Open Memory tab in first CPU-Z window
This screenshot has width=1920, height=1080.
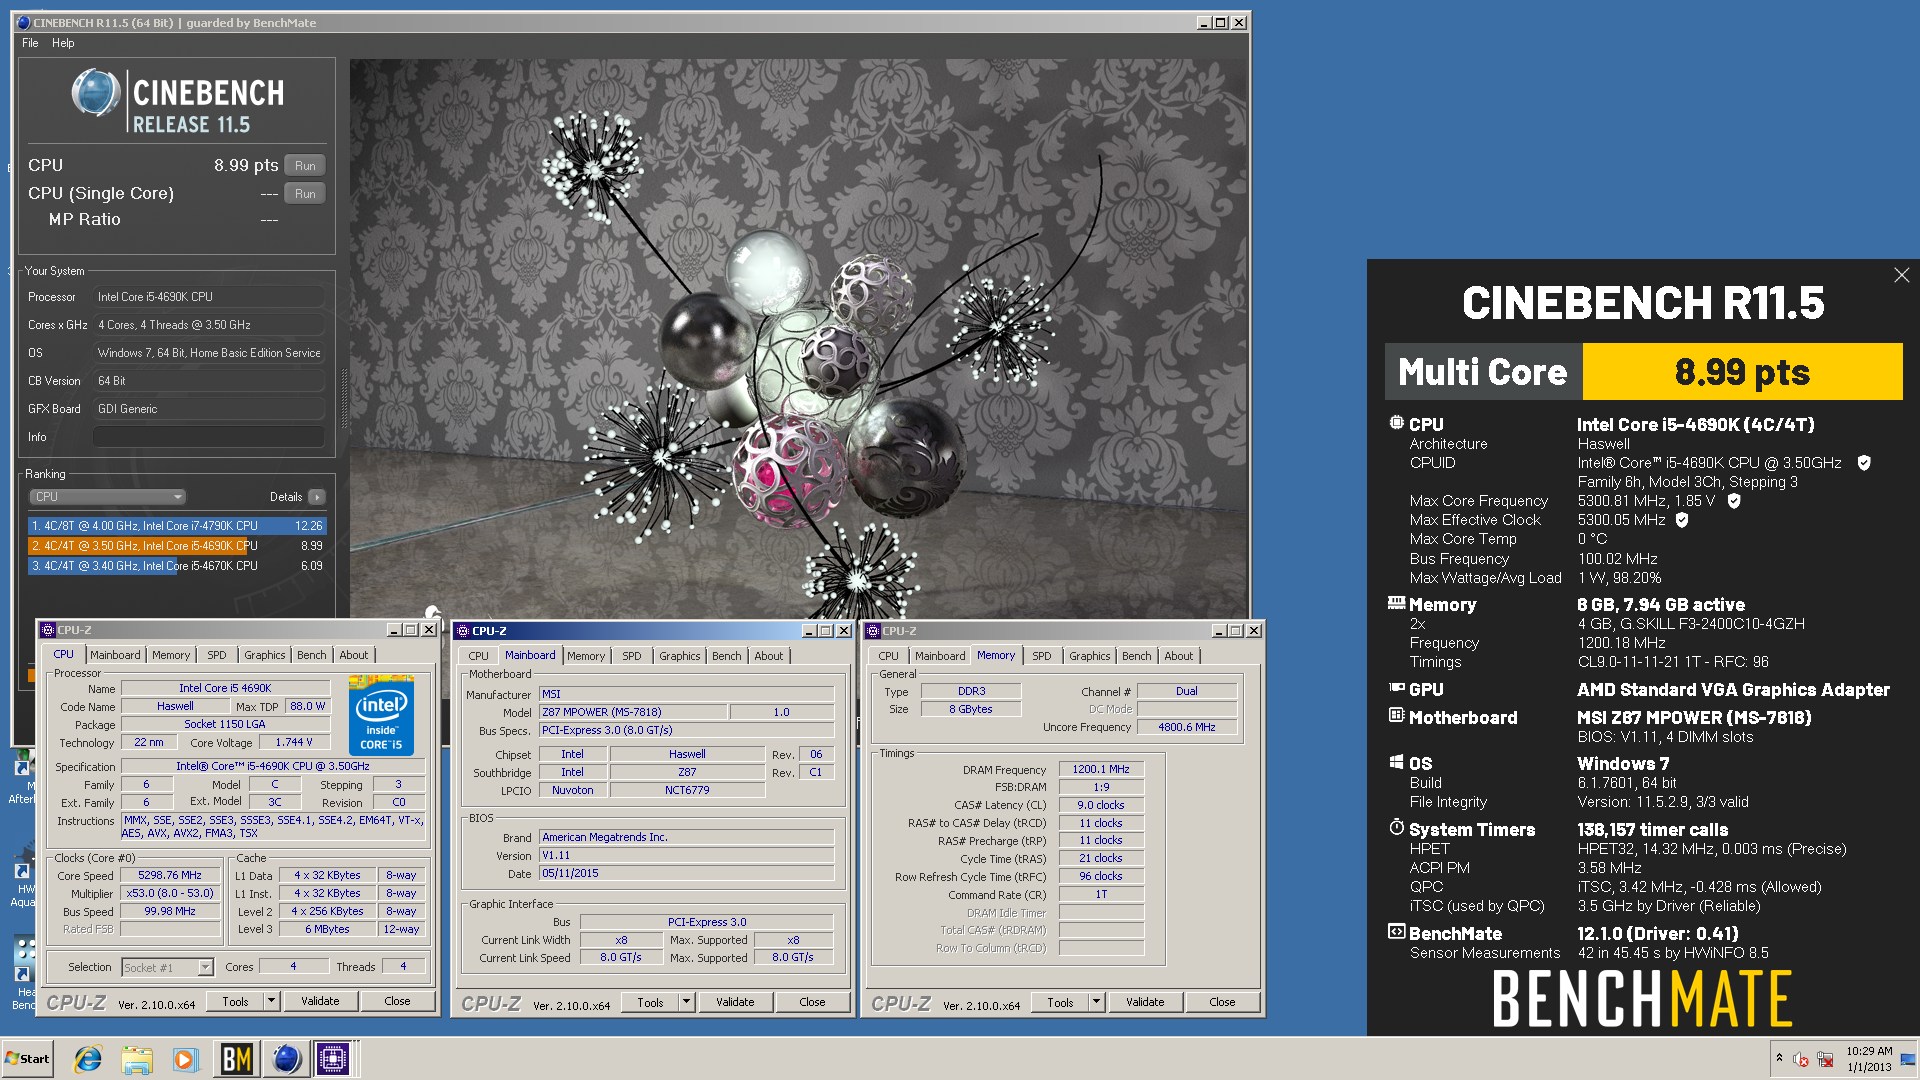point(171,655)
